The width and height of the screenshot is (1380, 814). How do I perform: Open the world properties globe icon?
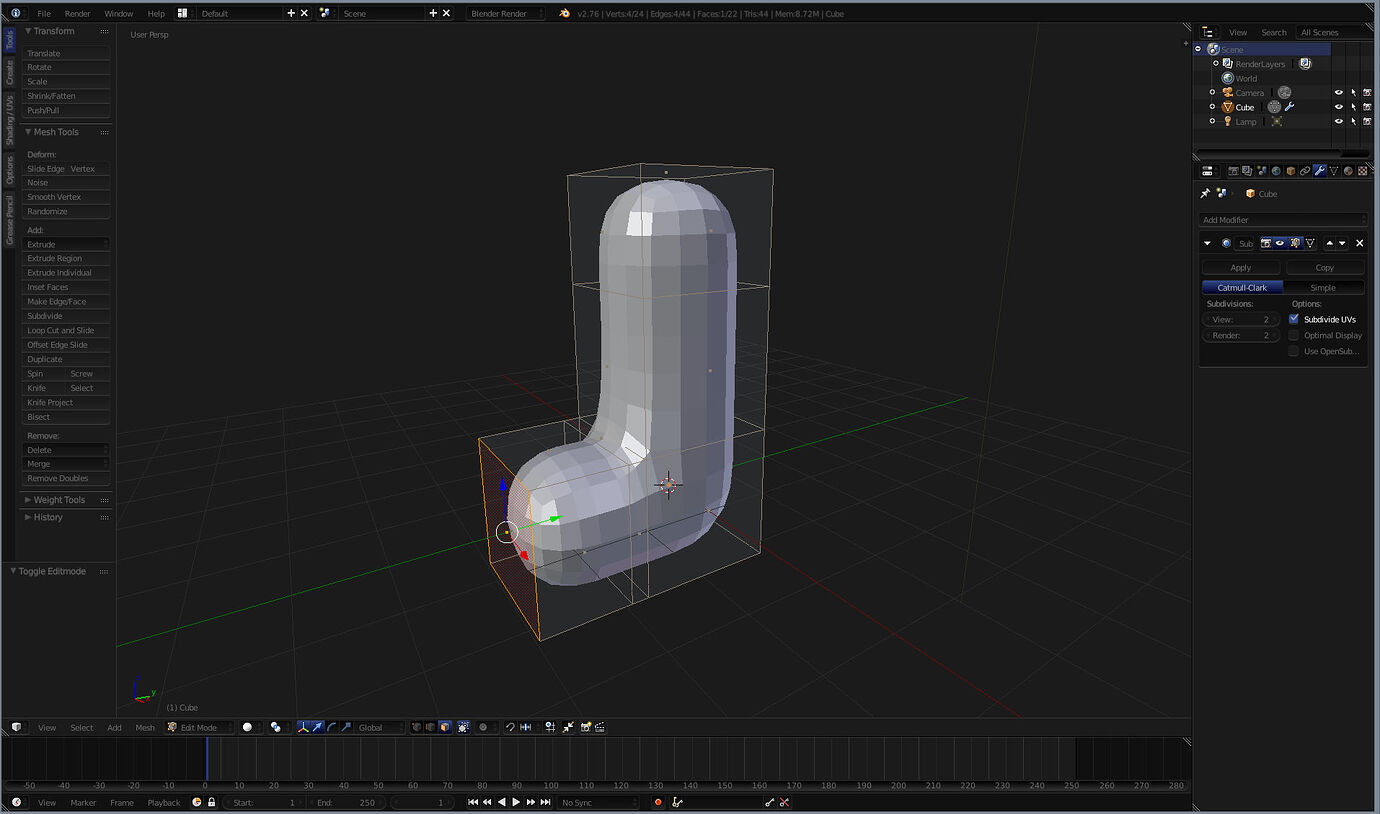point(1276,171)
